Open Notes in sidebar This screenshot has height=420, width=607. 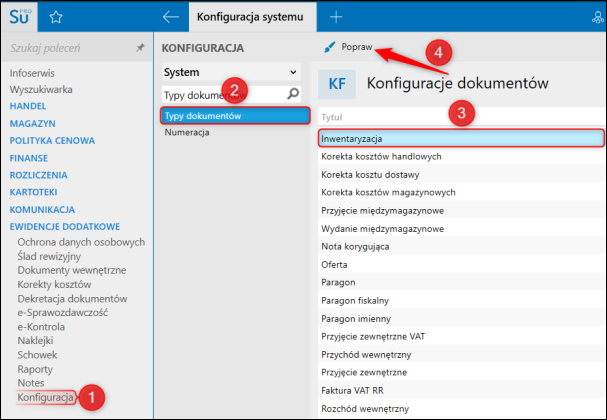[31, 383]
